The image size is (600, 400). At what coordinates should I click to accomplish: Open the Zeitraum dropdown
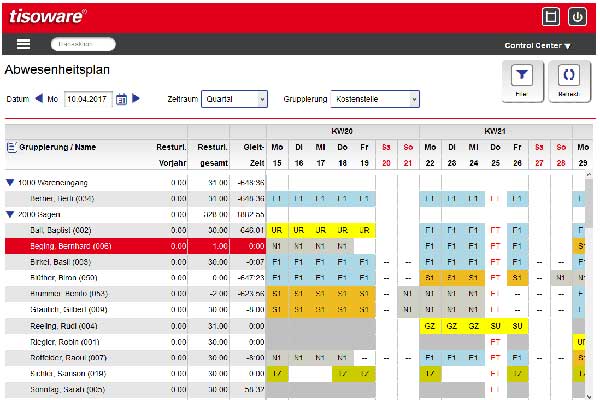point(234,99)
